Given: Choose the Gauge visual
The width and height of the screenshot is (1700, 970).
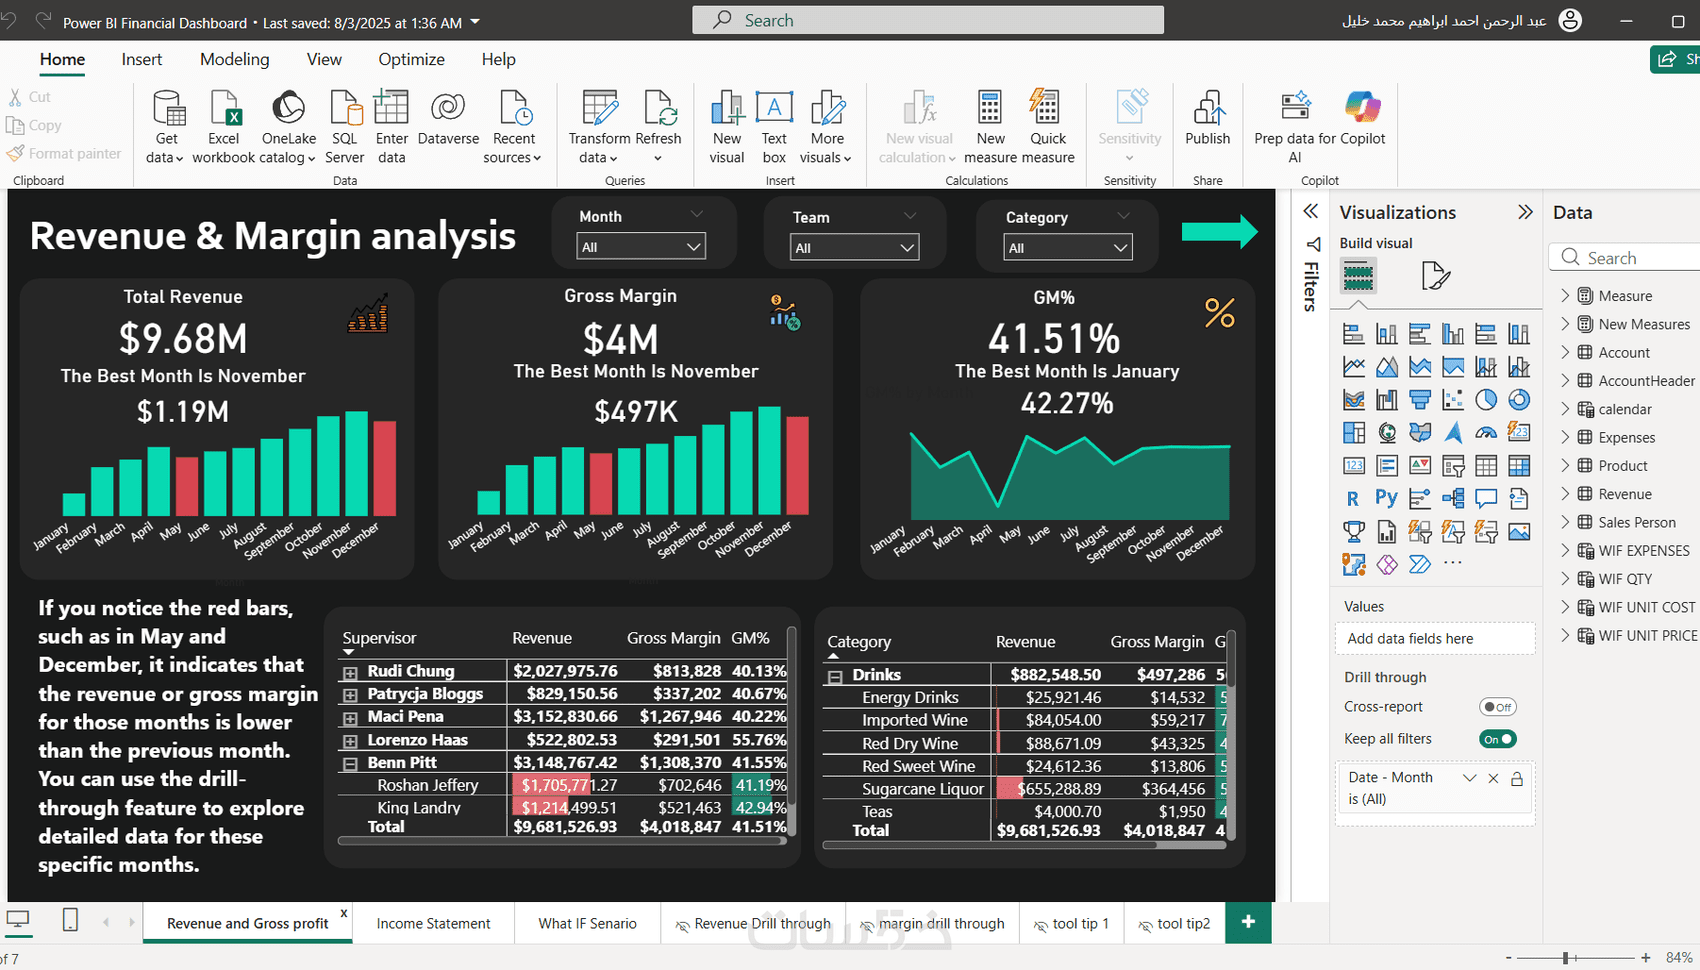Looking at the screenshot, I should pyautogui.click(x=1486, y=432).
